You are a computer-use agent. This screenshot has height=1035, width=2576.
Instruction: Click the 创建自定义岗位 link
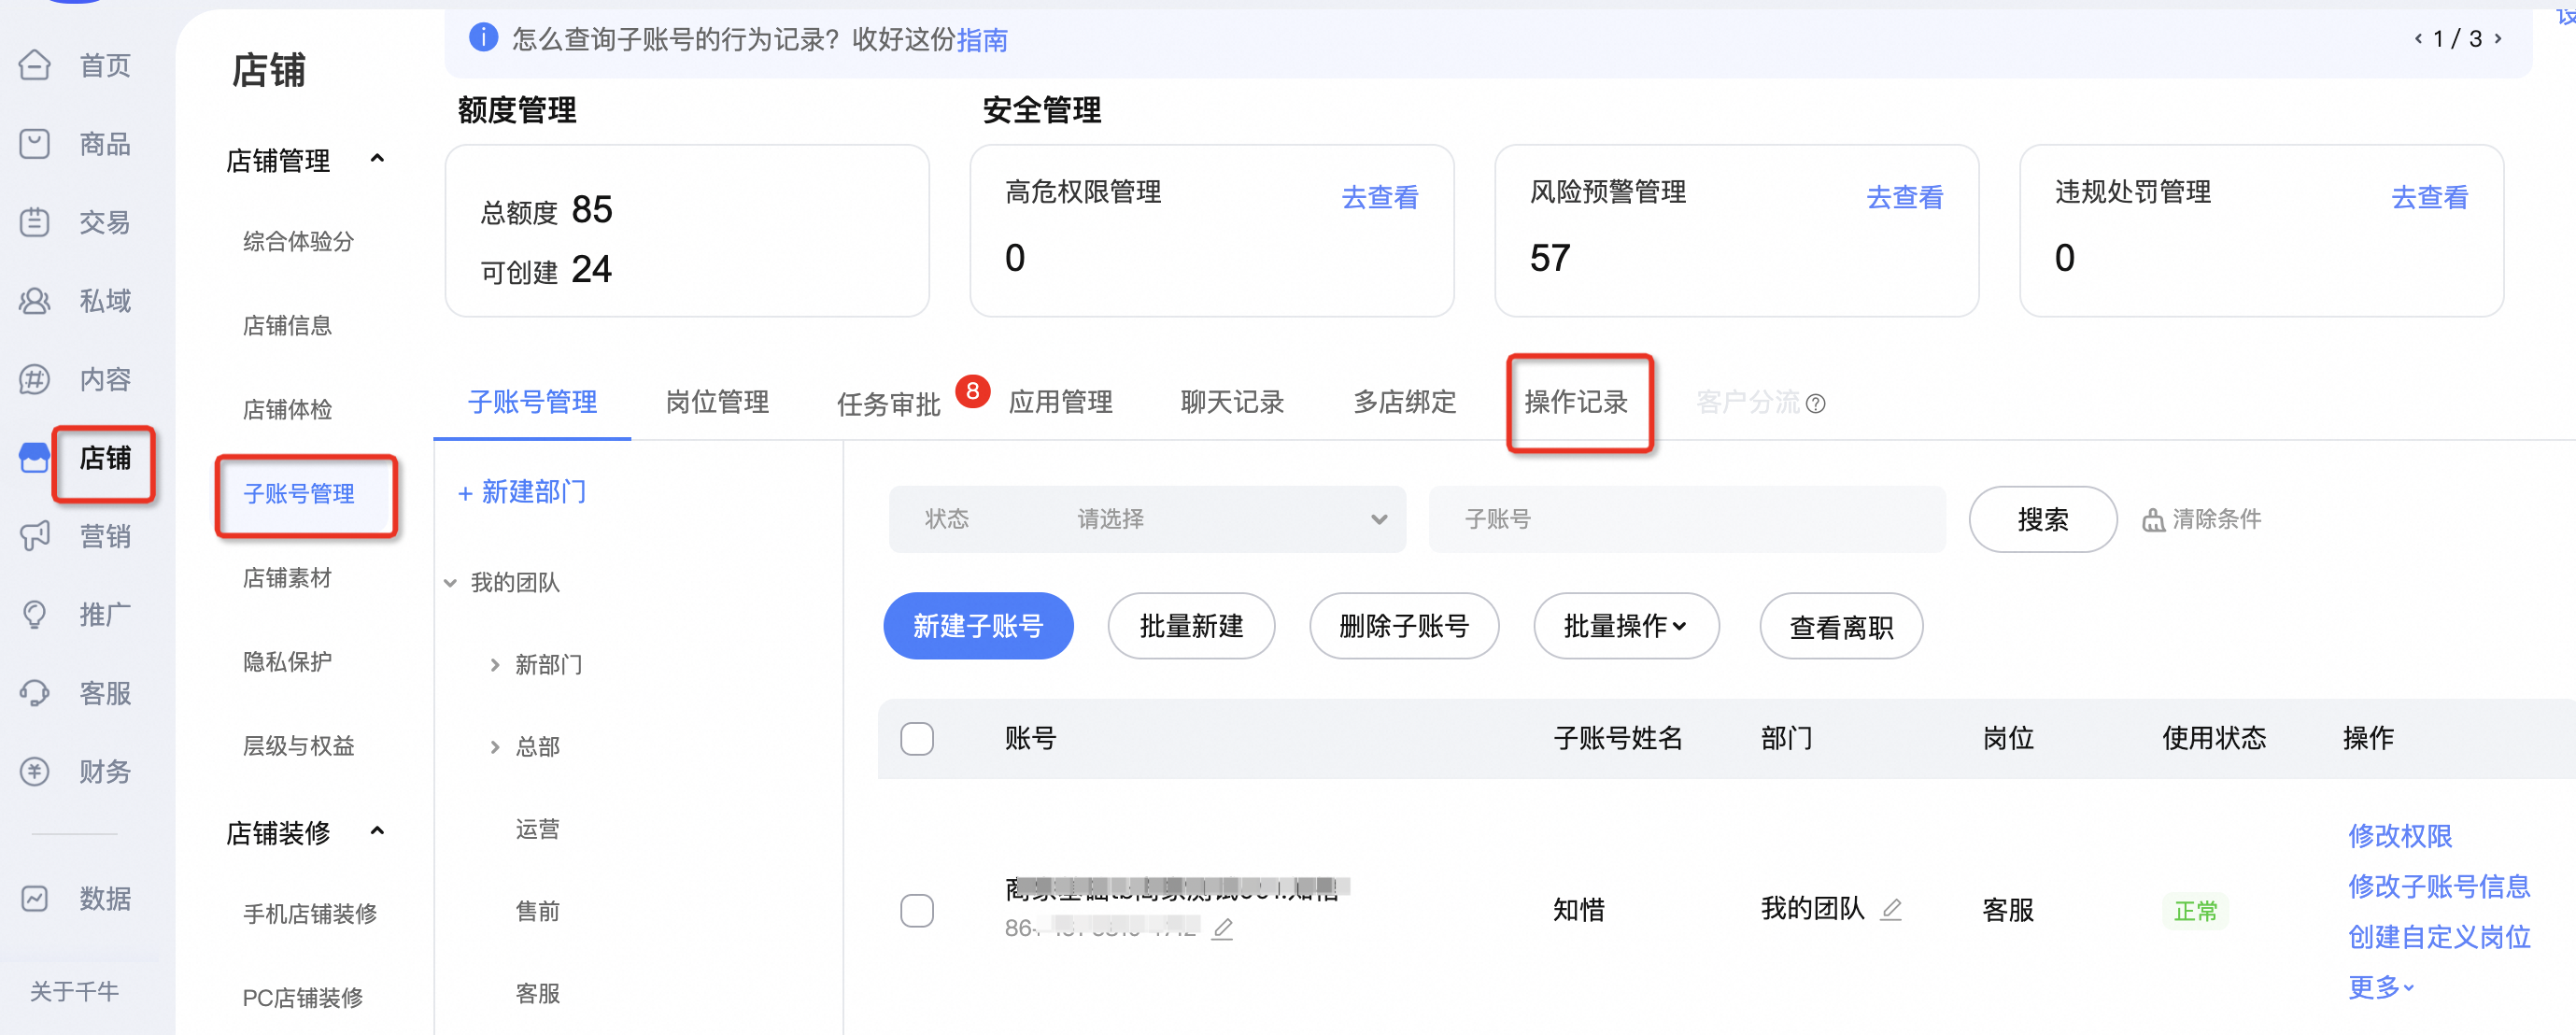(2439, 937)
